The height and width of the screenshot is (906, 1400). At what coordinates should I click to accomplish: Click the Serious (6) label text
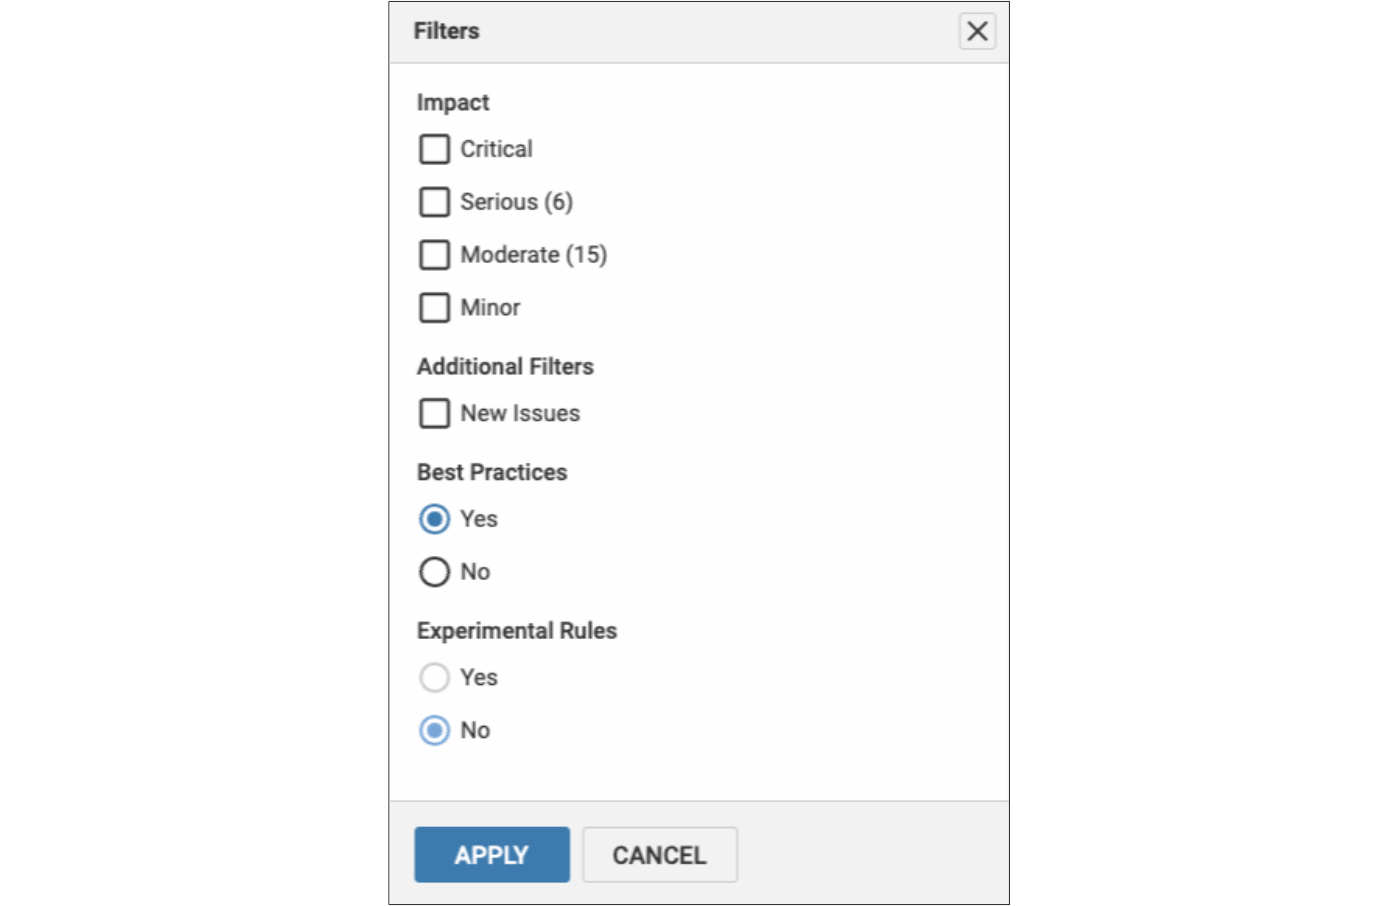tap(516, 201)
